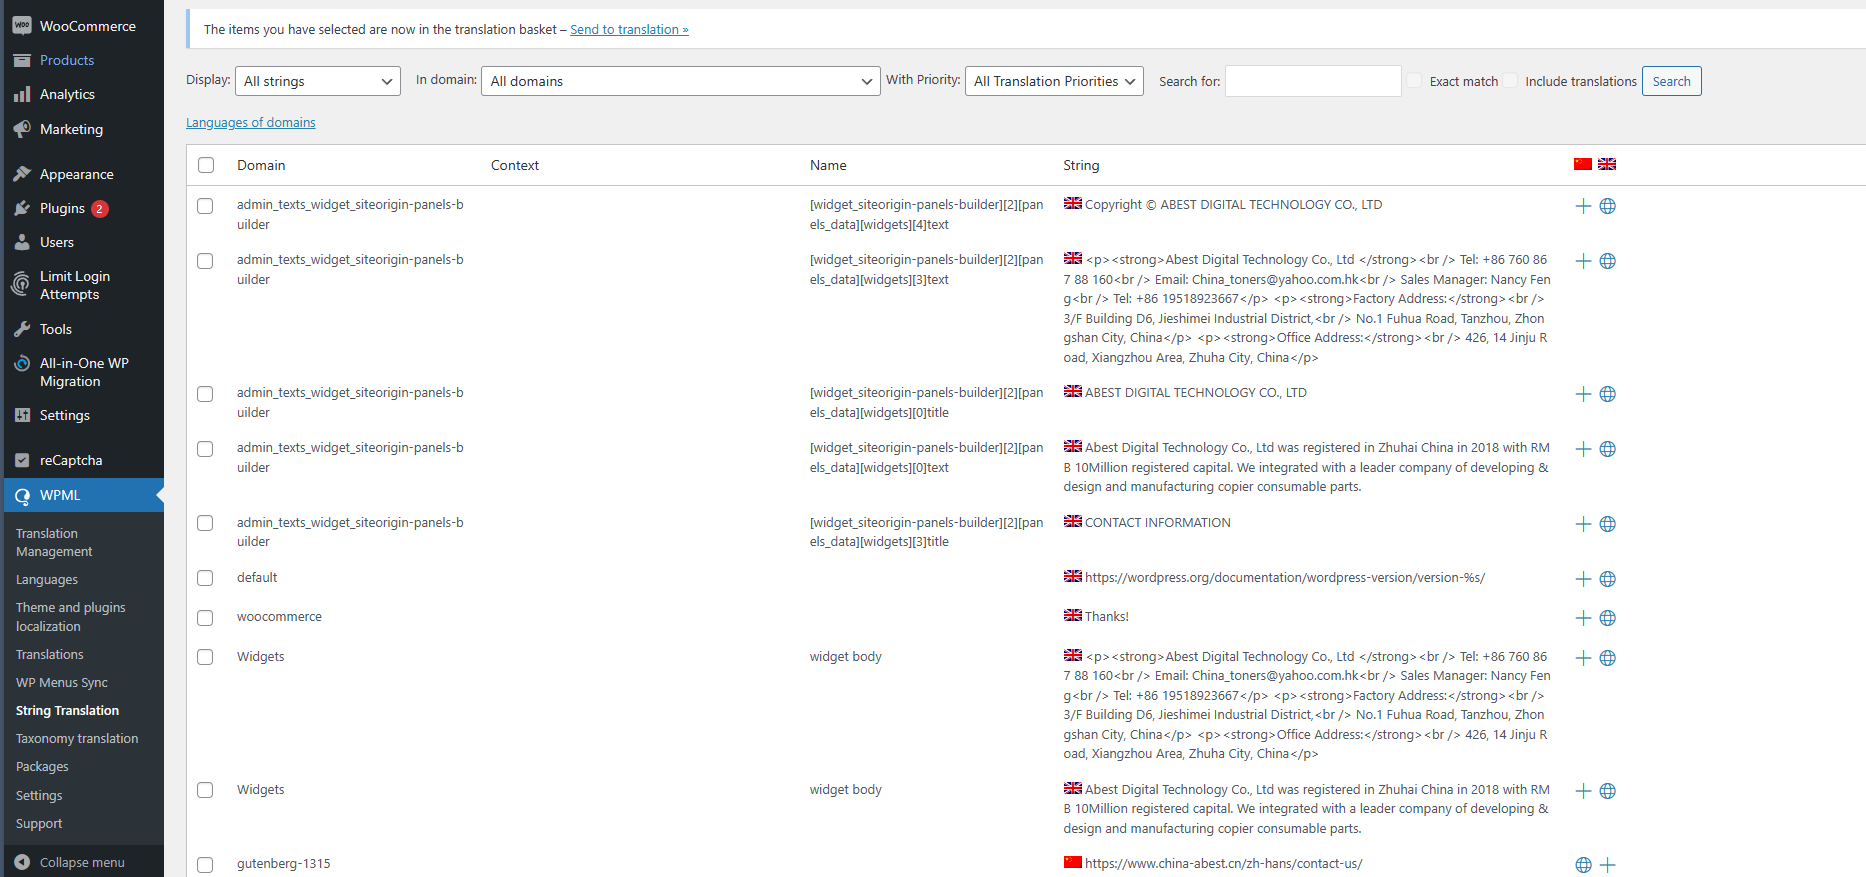This screenshot has height=877, width=1866.
Task: Open the WPML Settings submenu item
Action: click(x=39, y=796)
